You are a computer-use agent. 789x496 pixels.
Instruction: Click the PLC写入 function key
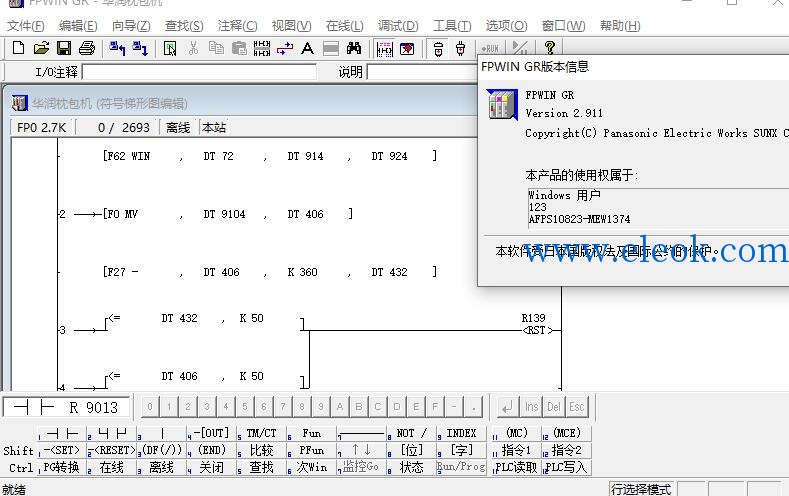(566, 467)
